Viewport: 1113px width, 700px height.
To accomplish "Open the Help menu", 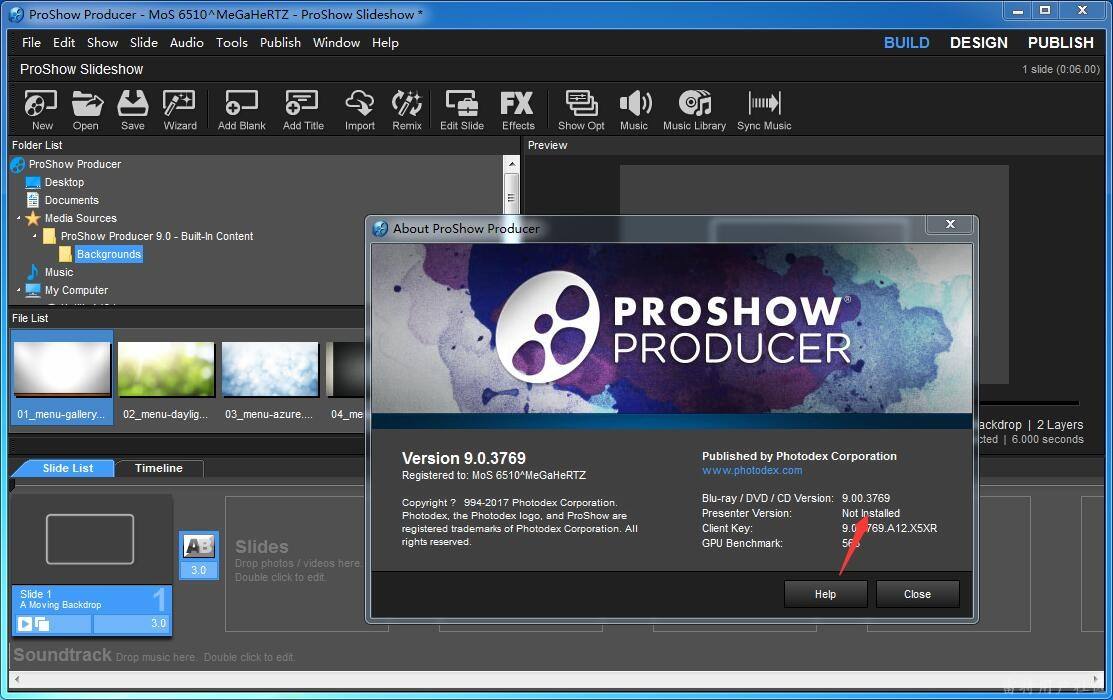I will [385, 43].
